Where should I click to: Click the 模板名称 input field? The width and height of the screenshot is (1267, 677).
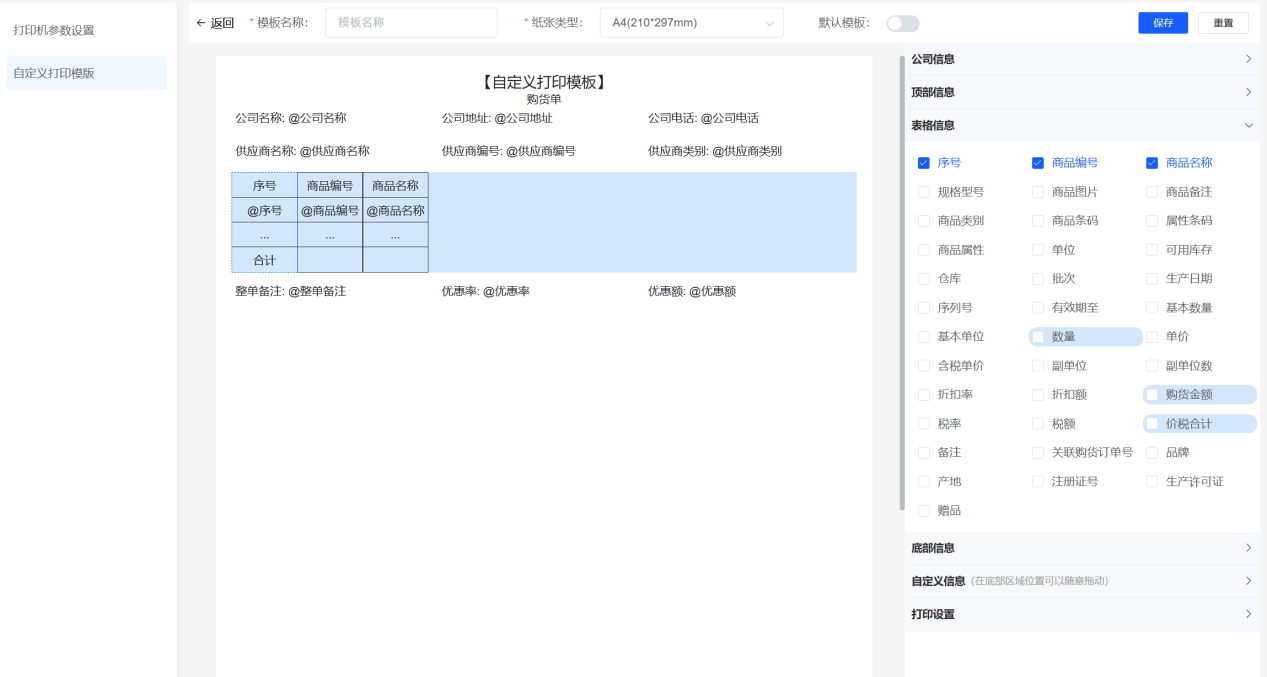pyautogui.click(x=410, y=23)
